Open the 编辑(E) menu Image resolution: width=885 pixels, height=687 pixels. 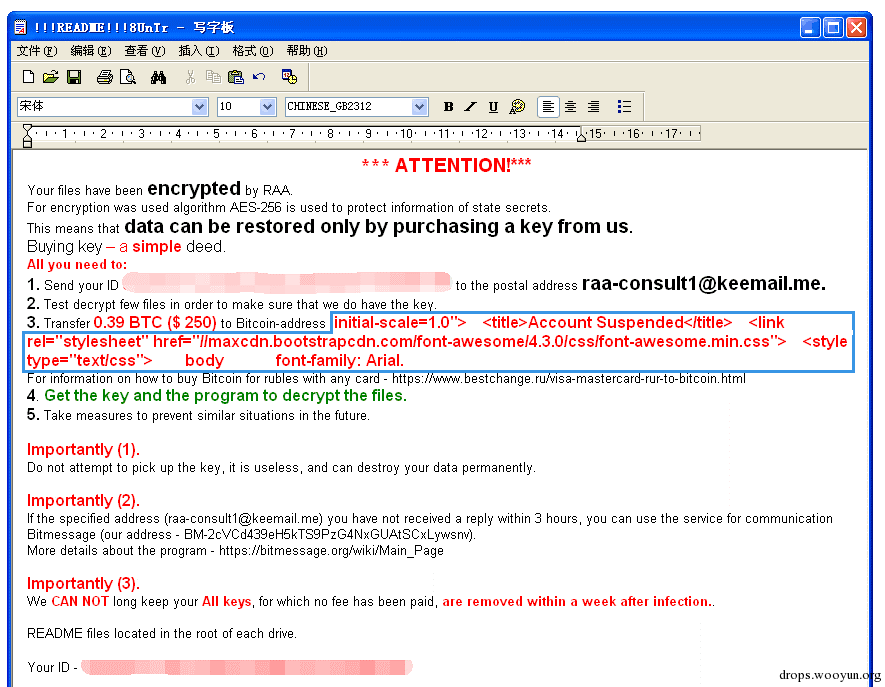point(91,51)
